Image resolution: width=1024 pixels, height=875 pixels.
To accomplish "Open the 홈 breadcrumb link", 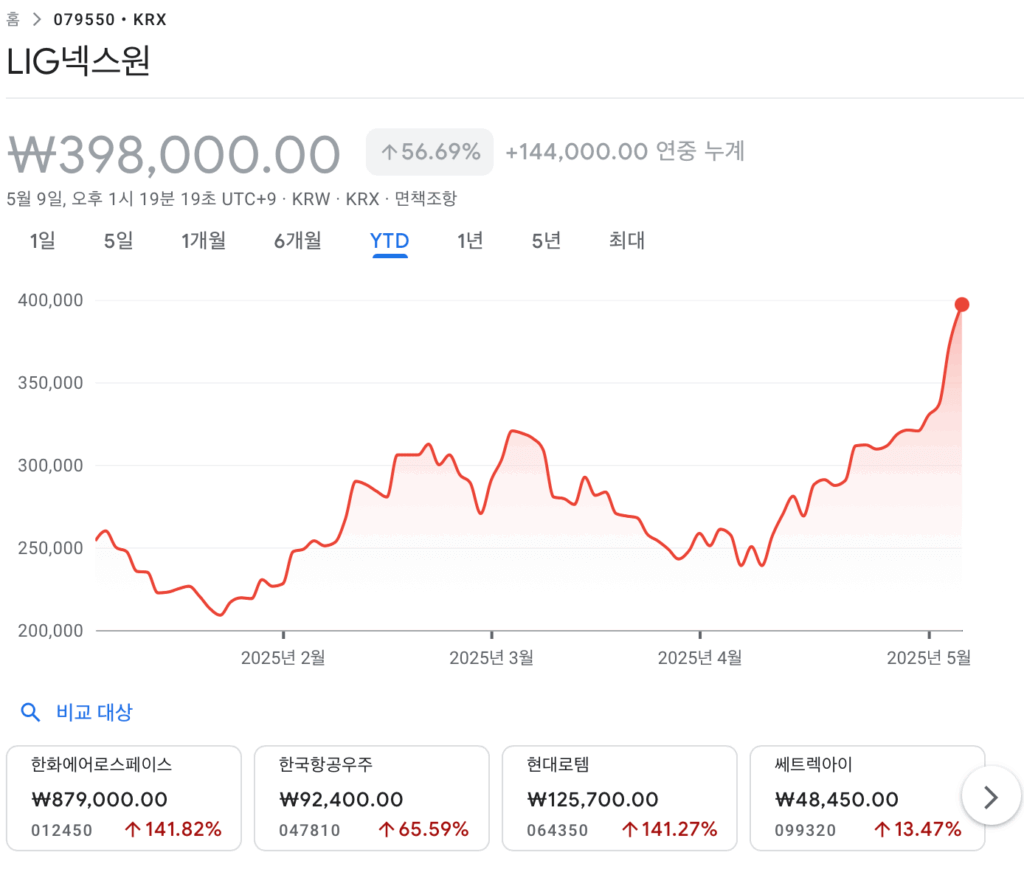I will point(13,20).
